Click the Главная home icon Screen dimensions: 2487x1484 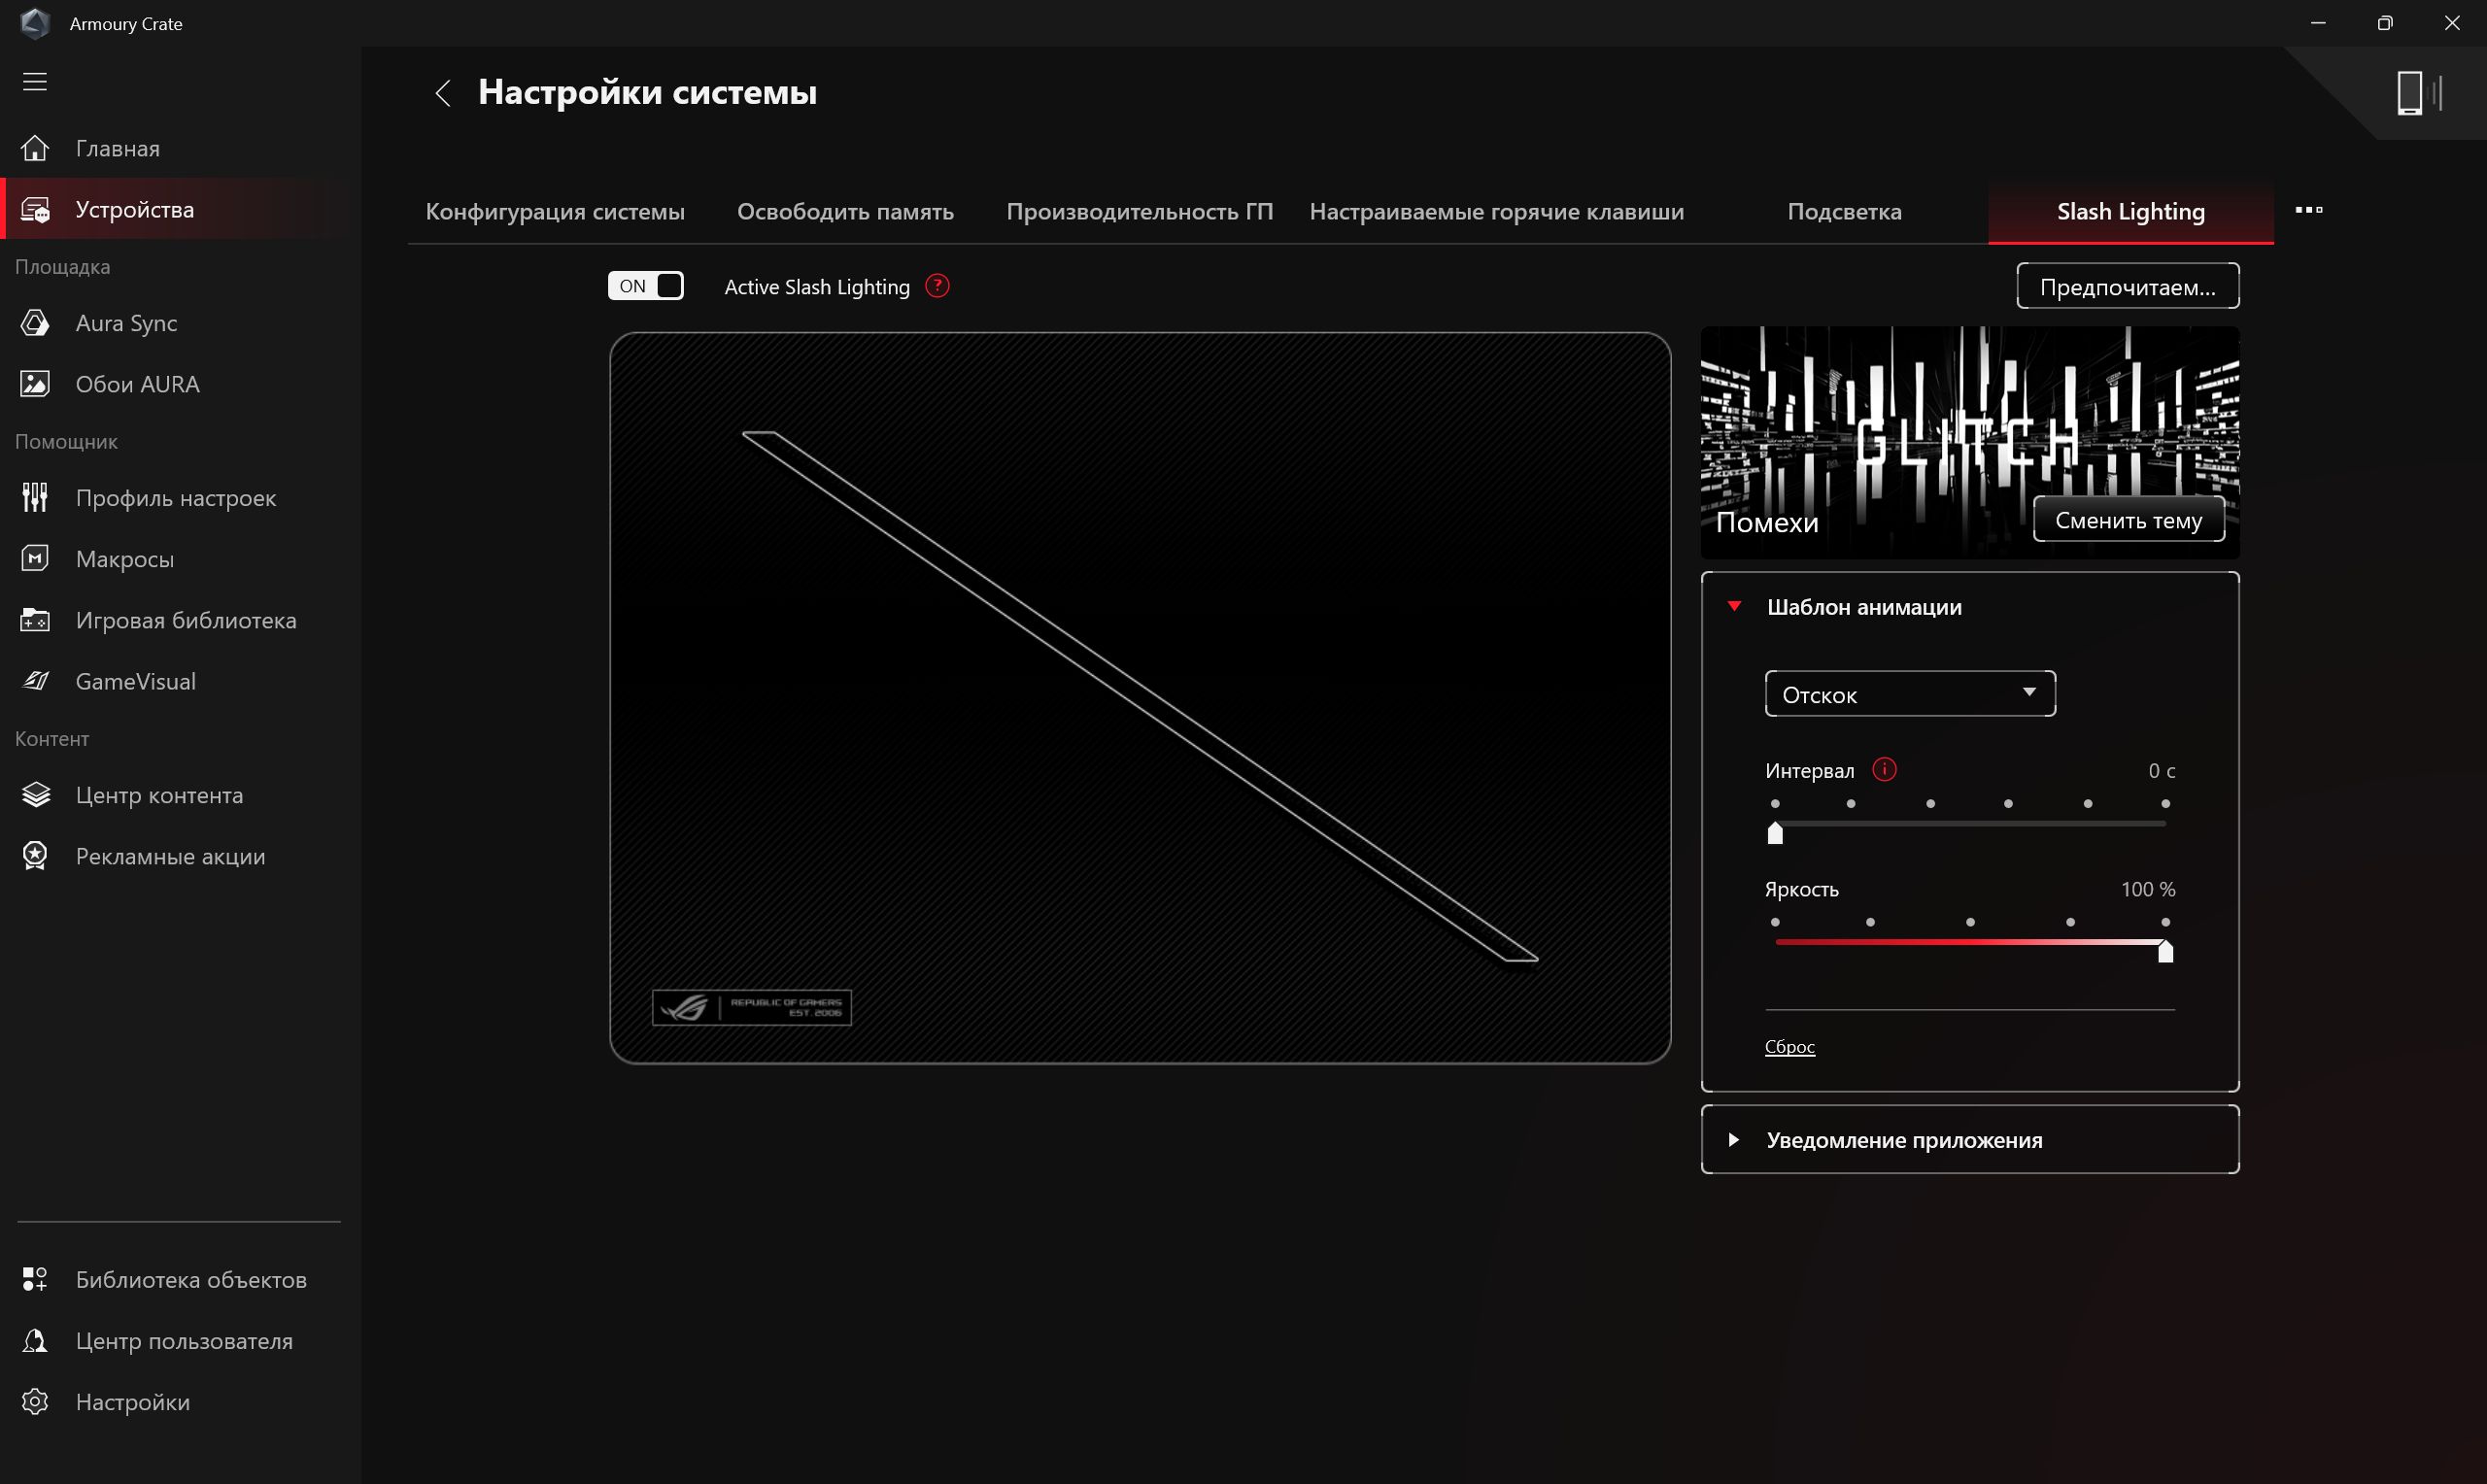click(x=35, y=148)
